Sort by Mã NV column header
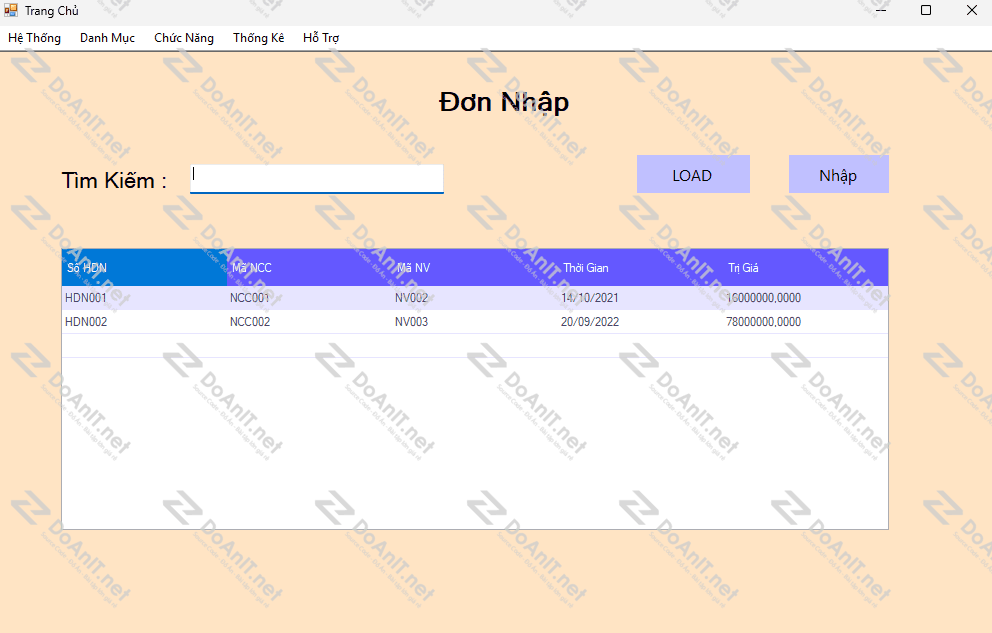This screenshot has width=992, height=633. point(475,267)
